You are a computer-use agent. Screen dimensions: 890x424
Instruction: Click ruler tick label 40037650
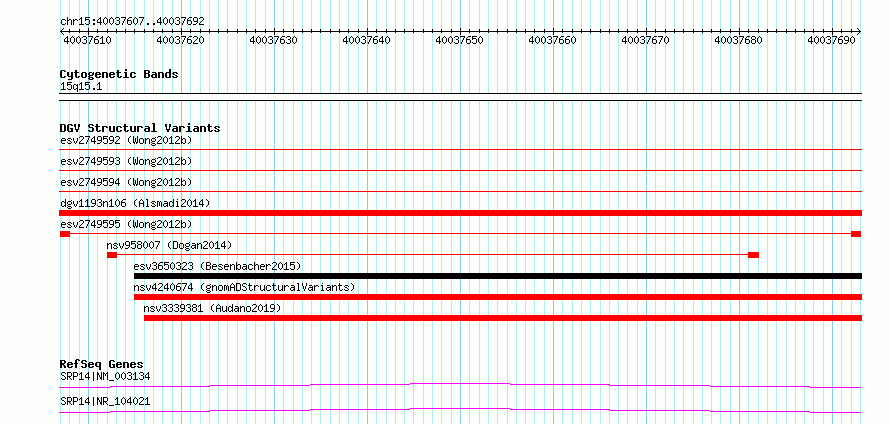pos(459,40)
